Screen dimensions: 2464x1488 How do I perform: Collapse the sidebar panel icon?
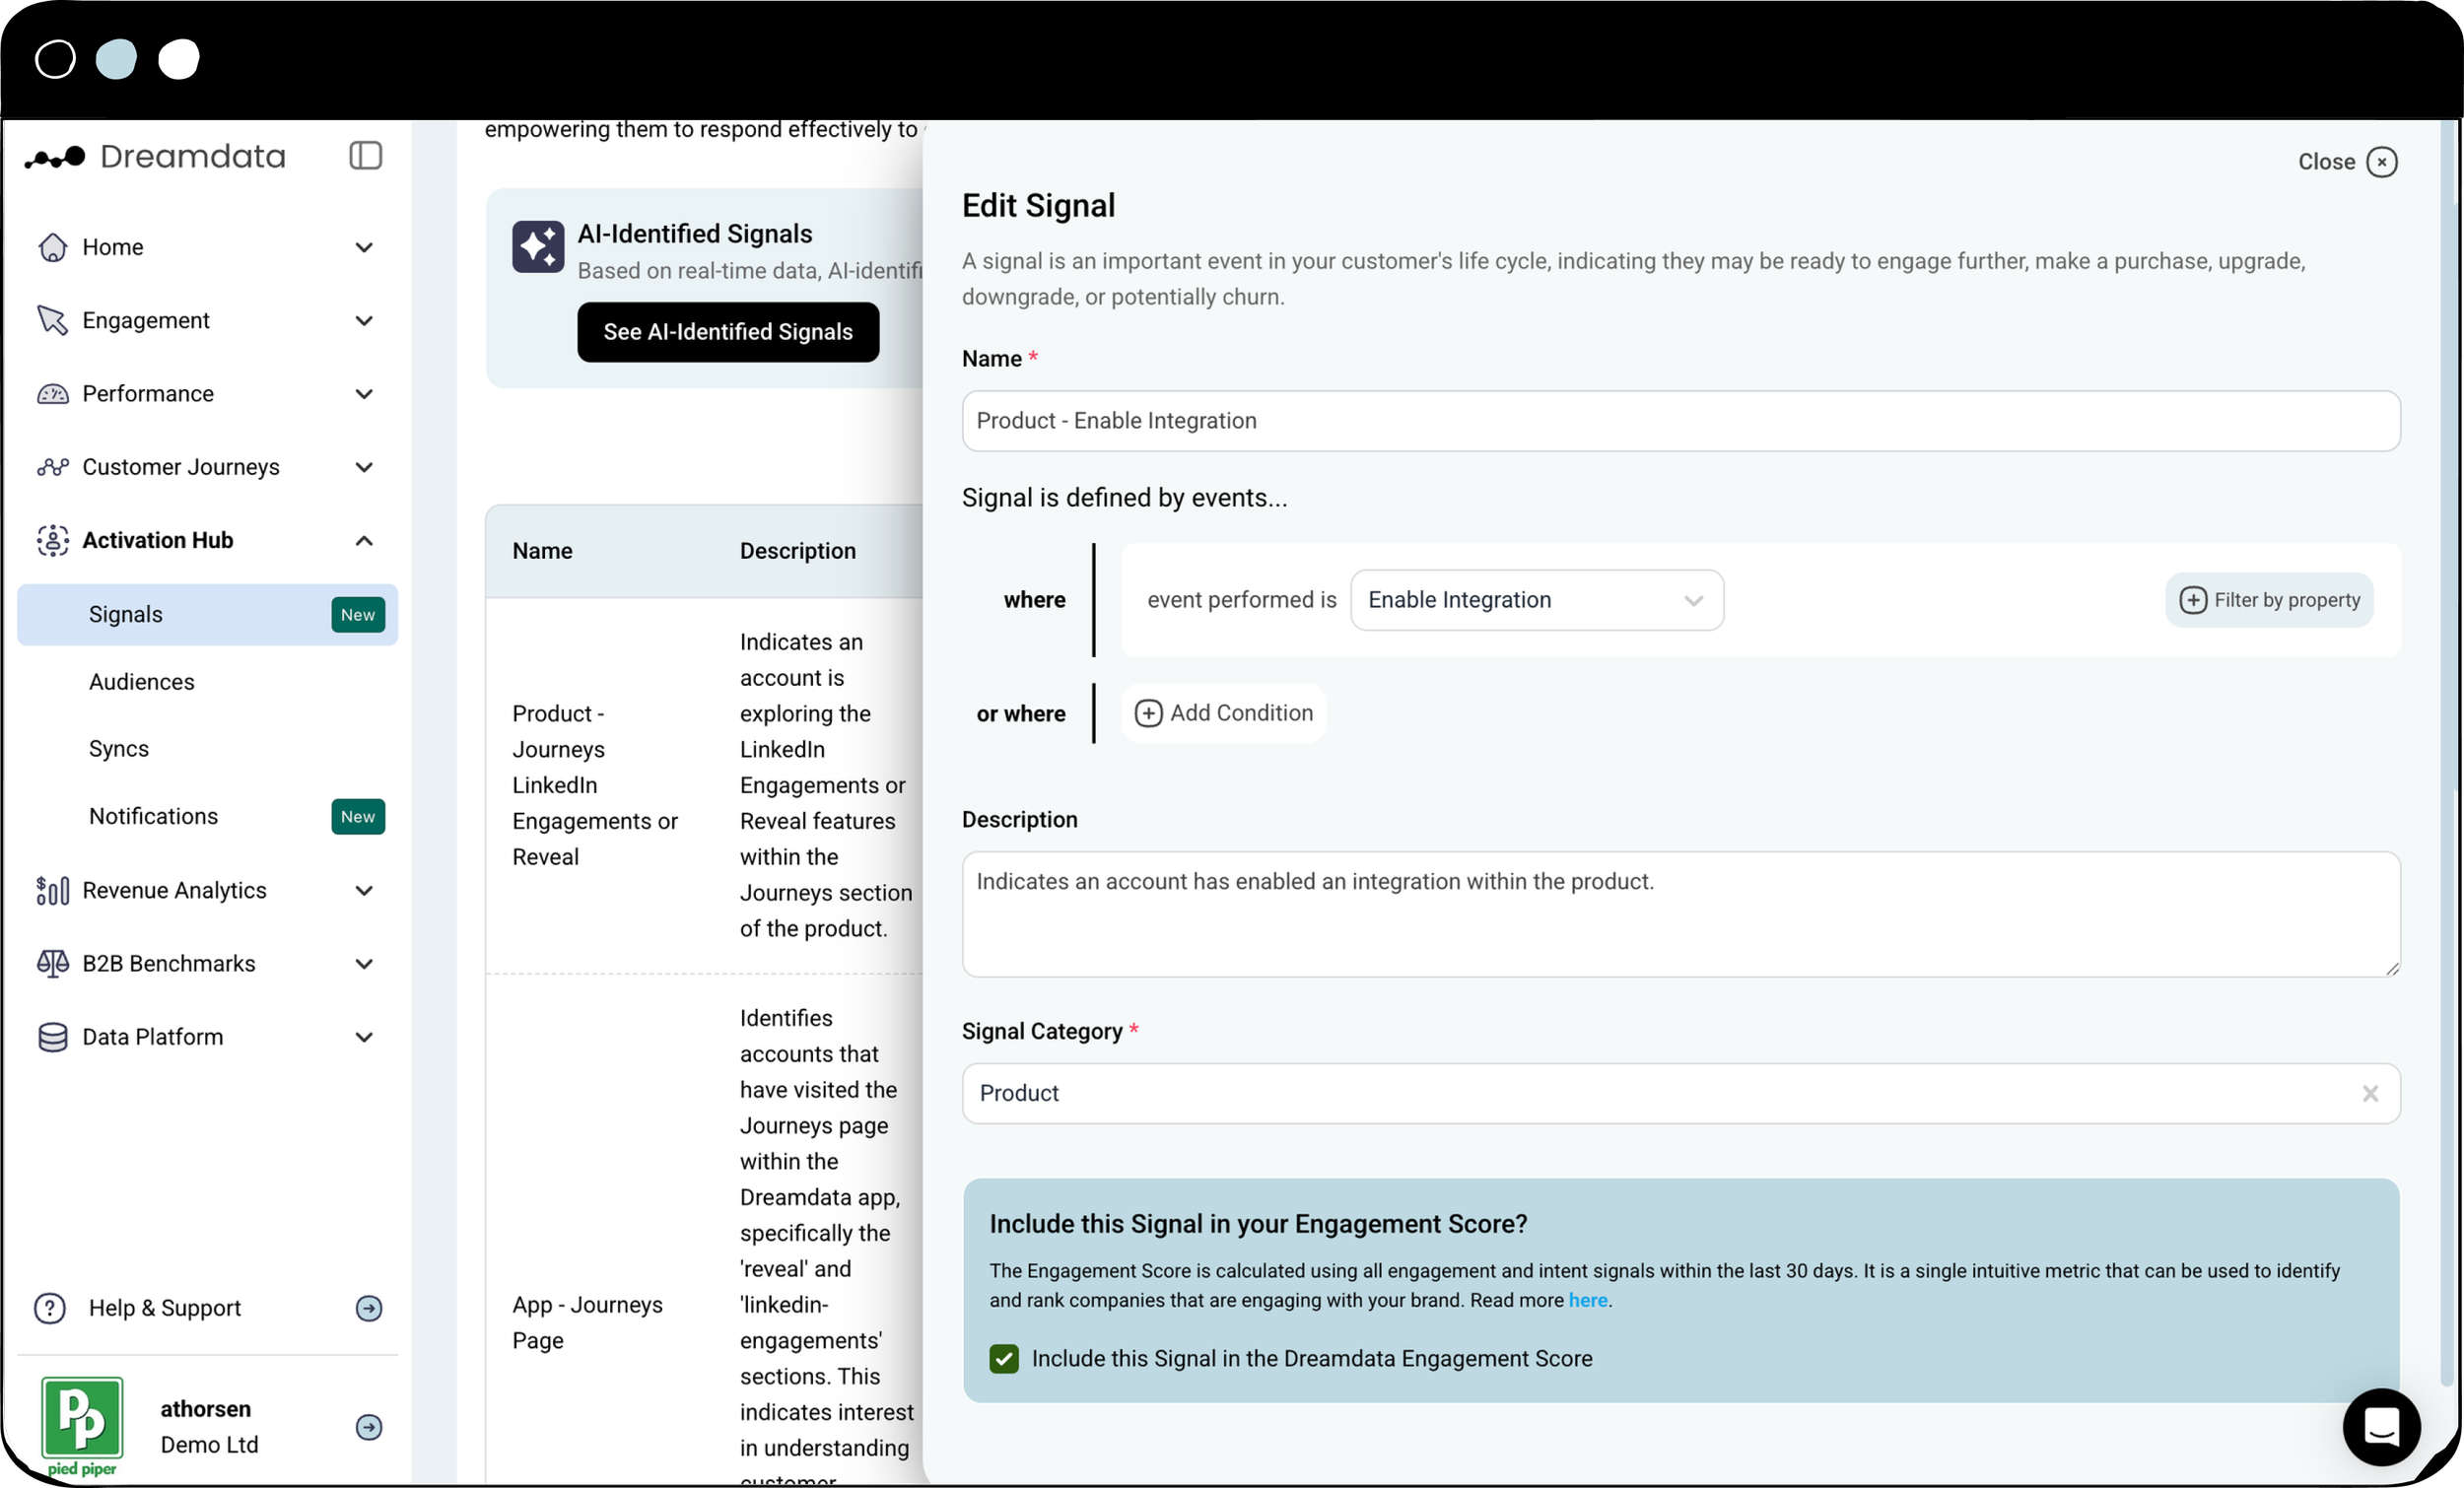tap(365, 156)
